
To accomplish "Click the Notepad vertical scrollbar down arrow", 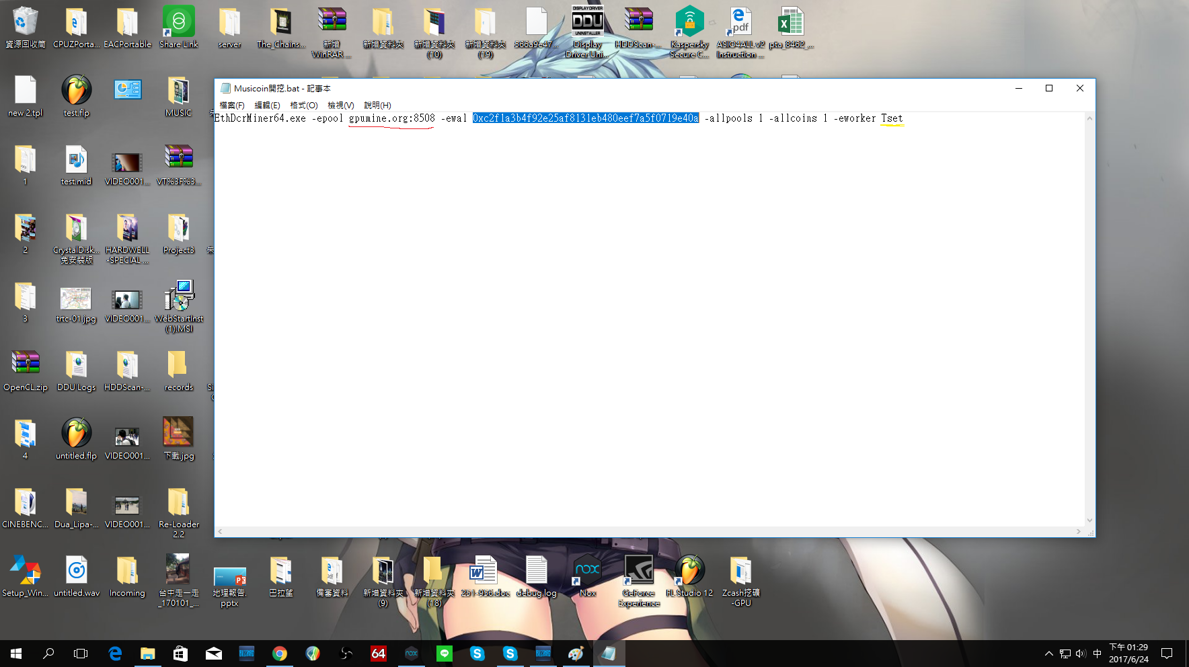I will tap(1090, 520).
